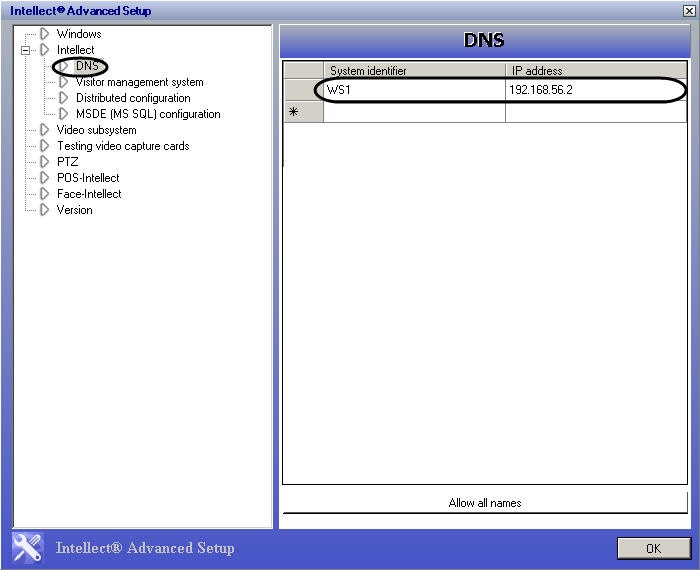Select the PTZ tree item

[67, 162]
